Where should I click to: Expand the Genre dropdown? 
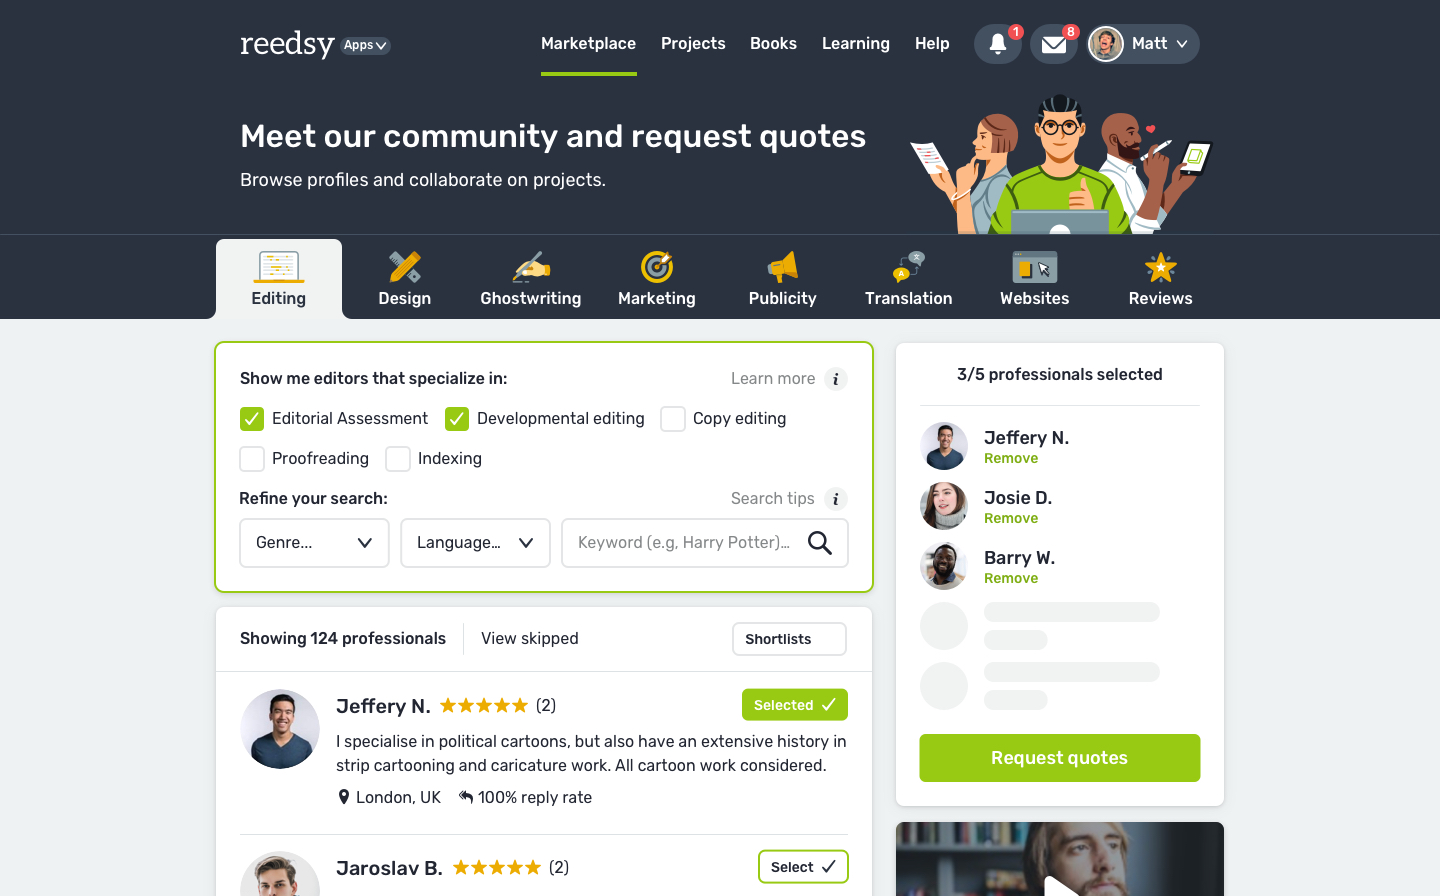coord(314,543)
